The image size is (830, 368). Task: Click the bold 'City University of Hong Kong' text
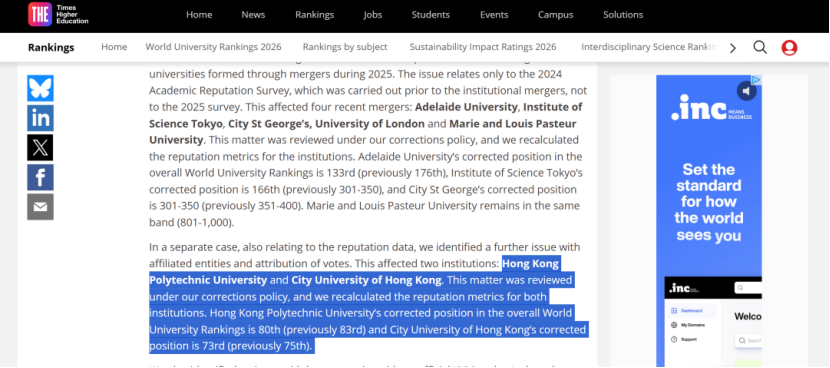click(x=366, y=280)
